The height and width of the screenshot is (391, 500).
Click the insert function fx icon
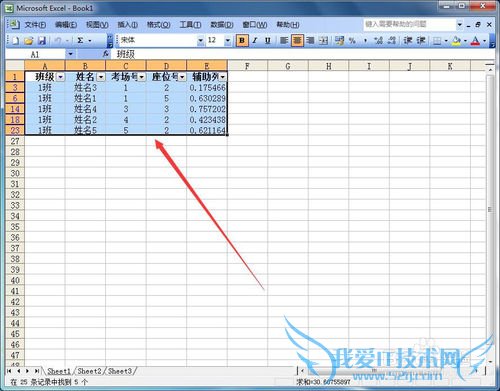point(106,54)
